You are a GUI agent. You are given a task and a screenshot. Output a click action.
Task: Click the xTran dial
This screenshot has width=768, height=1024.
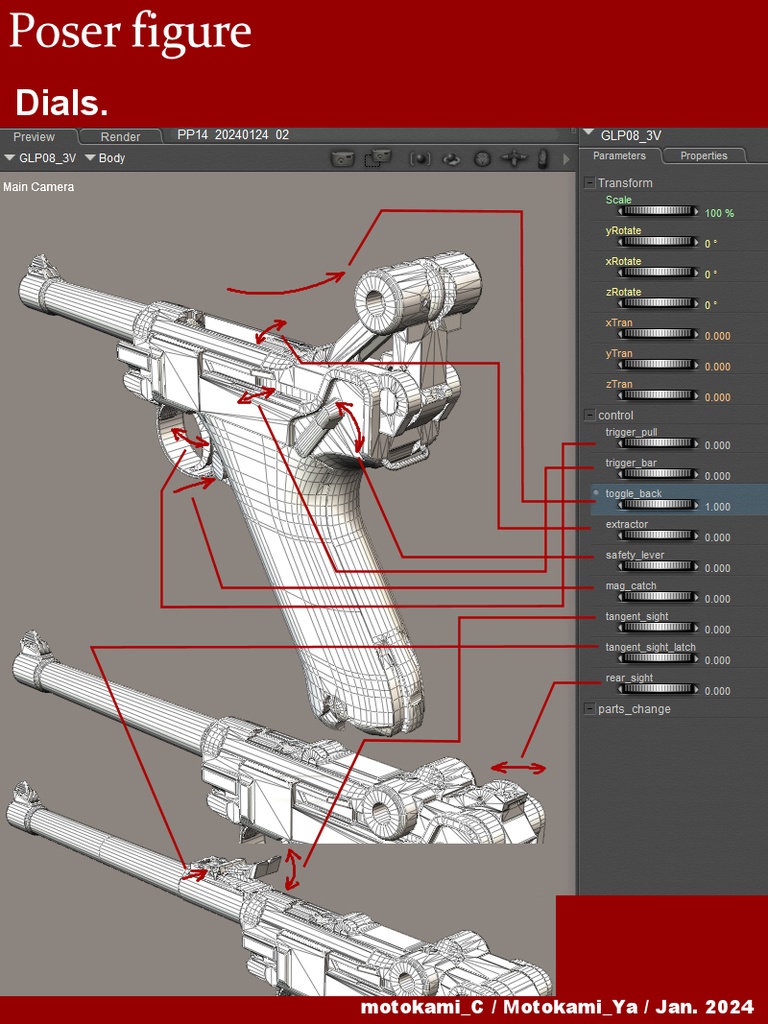pos(658,334)
